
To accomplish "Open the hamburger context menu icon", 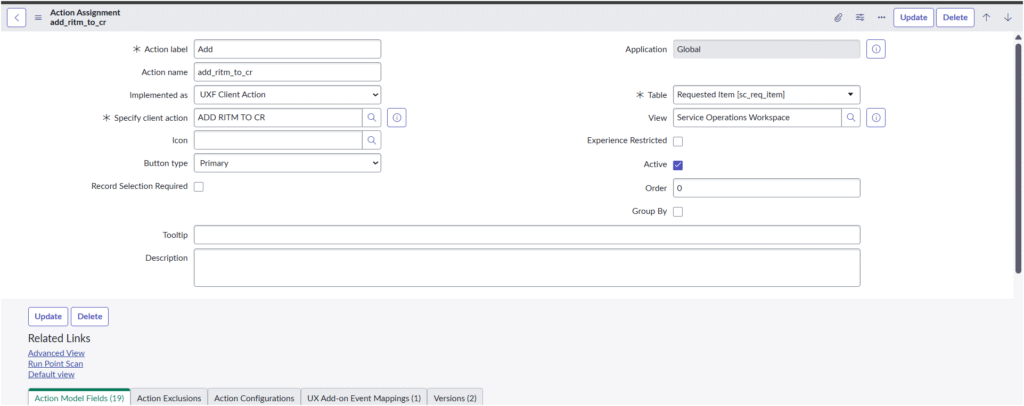I will (x=38, y=17).
